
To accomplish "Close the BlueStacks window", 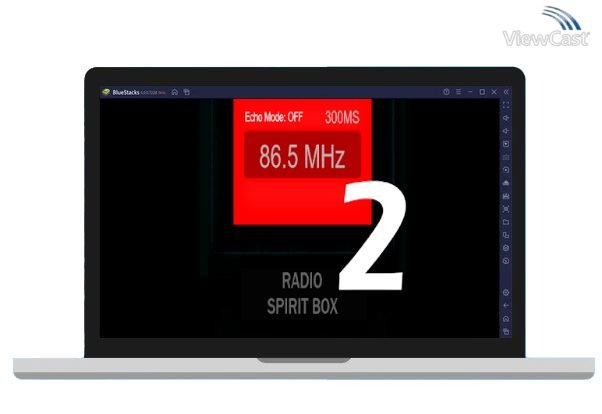I will [494, 92].
